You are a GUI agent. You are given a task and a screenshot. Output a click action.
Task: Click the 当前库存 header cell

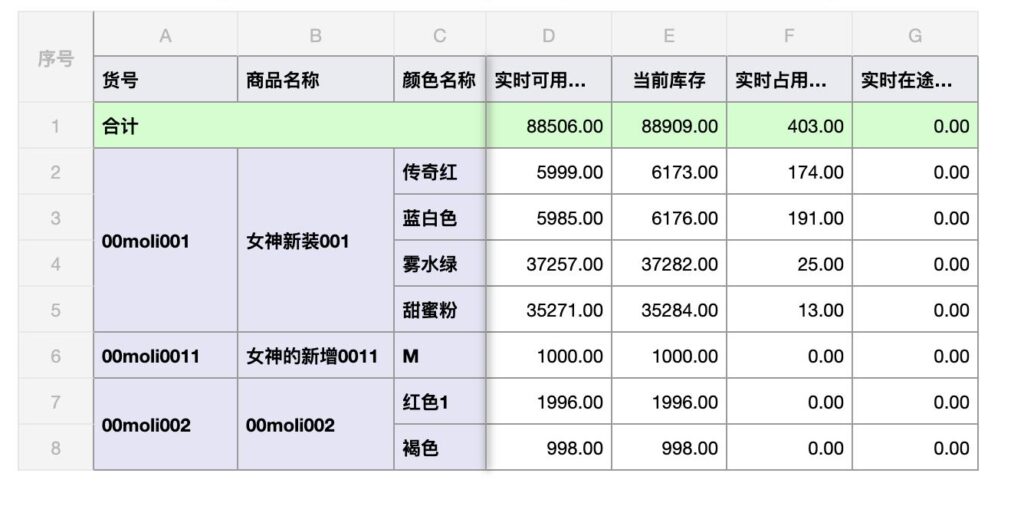tap(669, 80)
